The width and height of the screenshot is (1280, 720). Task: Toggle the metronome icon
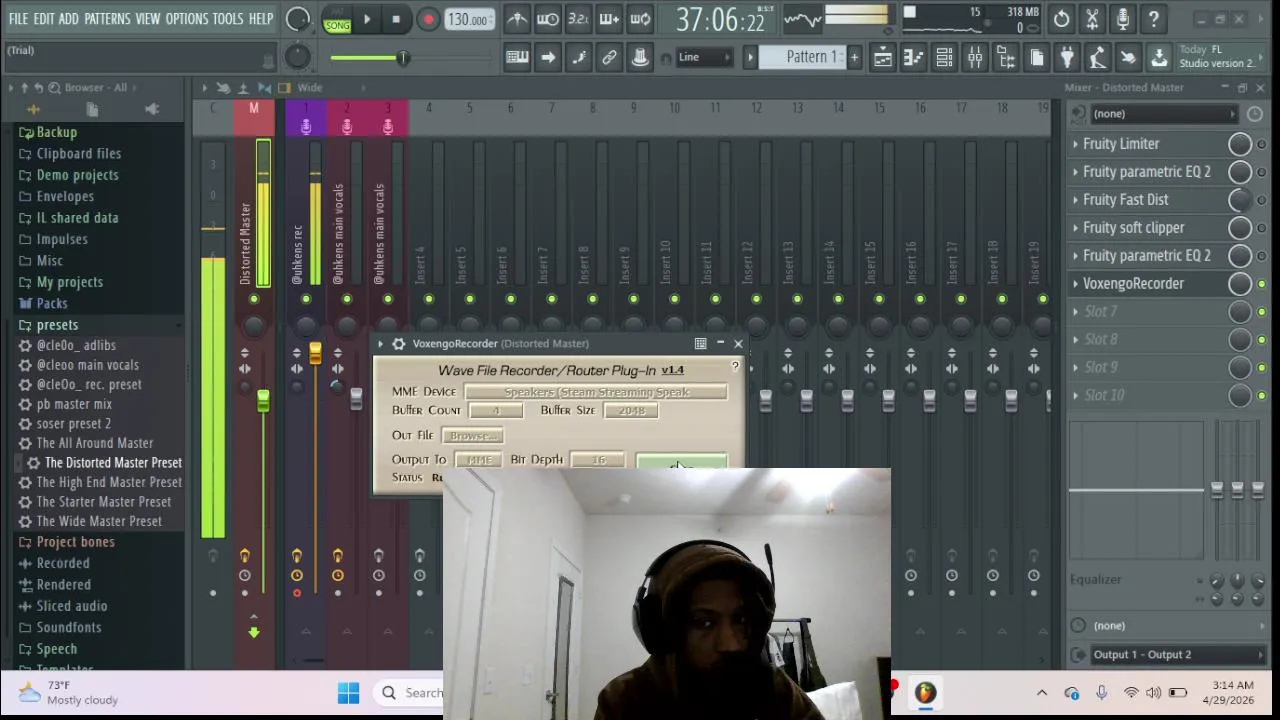(517, 19)
